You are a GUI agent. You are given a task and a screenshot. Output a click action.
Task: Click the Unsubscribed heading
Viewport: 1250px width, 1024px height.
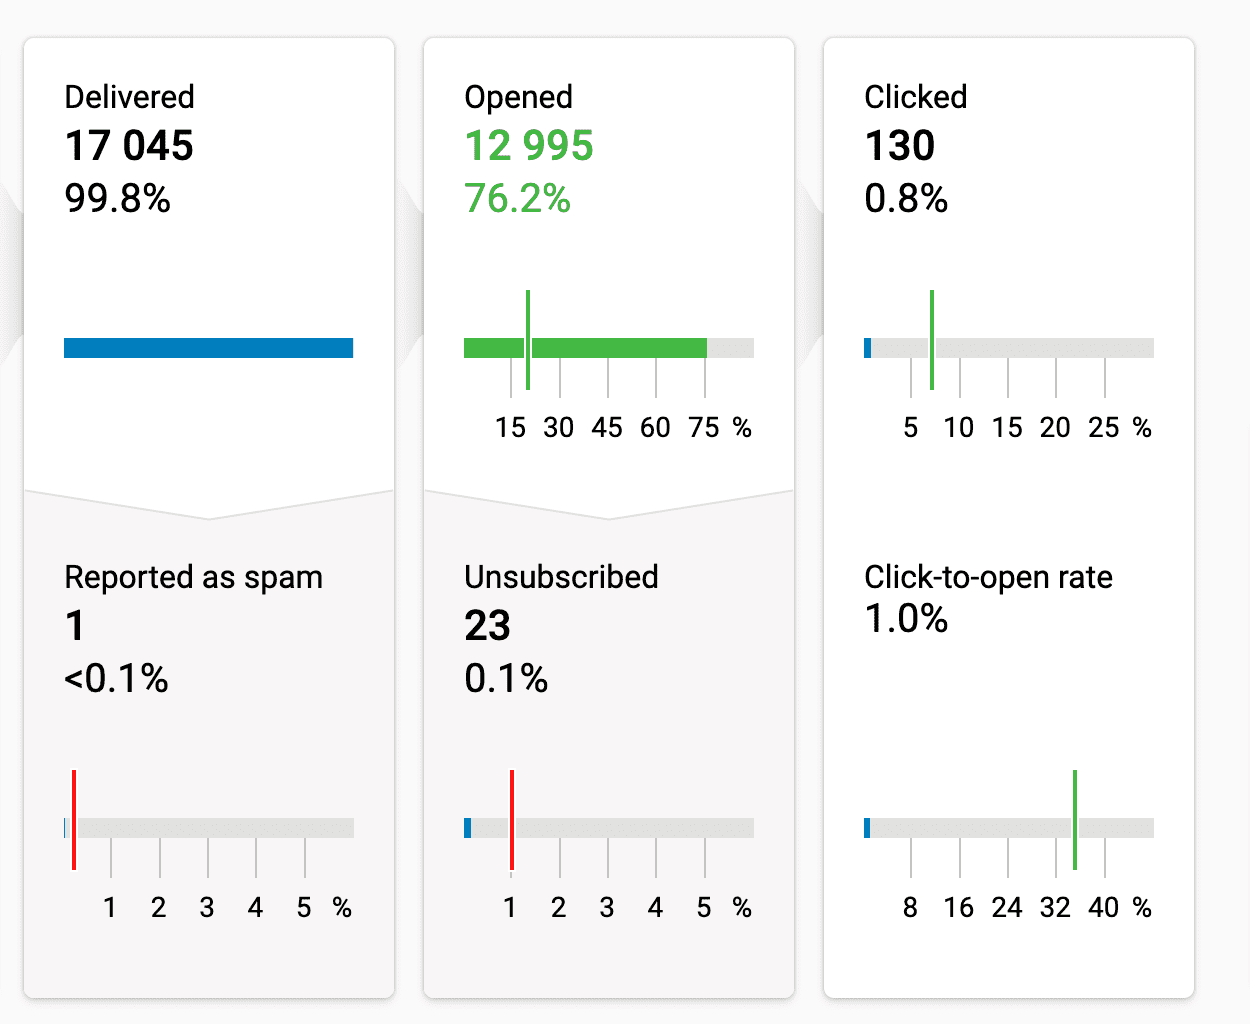tap(561, 577)
